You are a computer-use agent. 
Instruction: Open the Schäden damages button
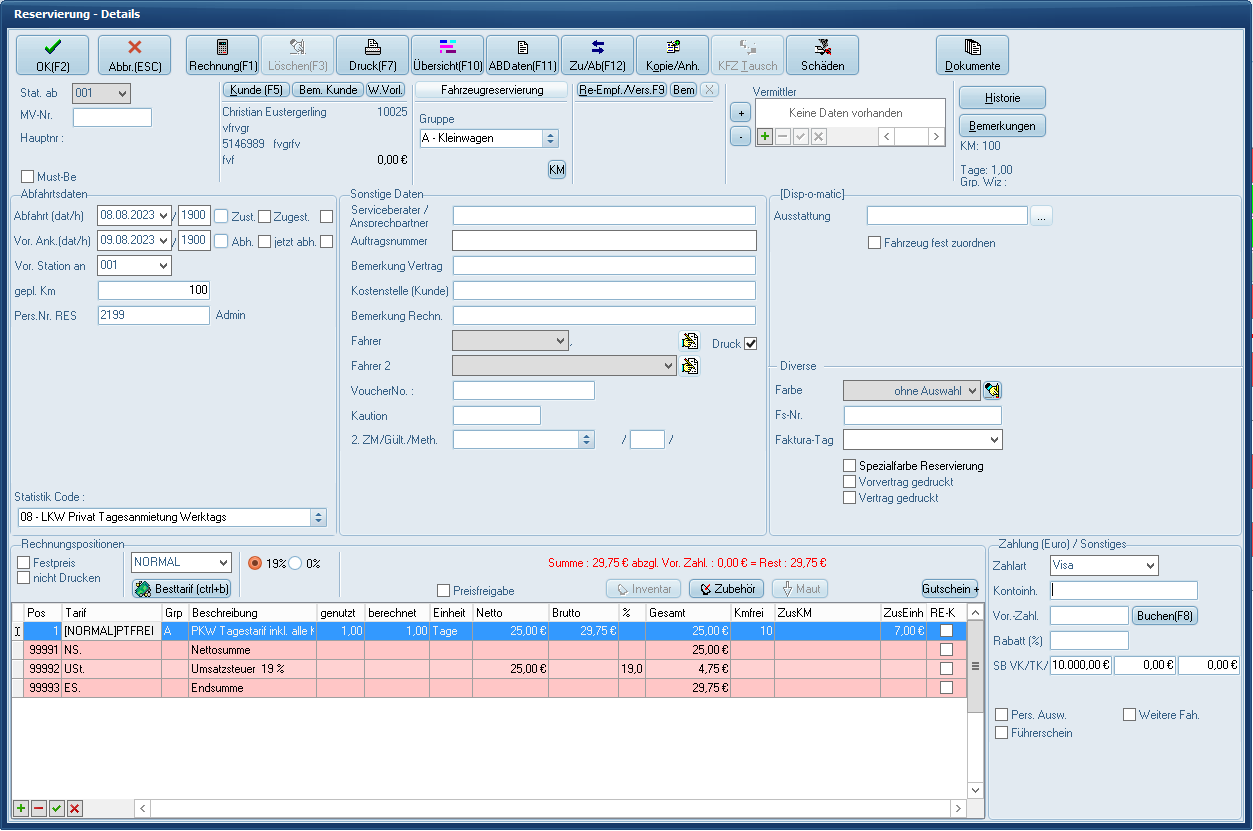click(x=822, y=55)
